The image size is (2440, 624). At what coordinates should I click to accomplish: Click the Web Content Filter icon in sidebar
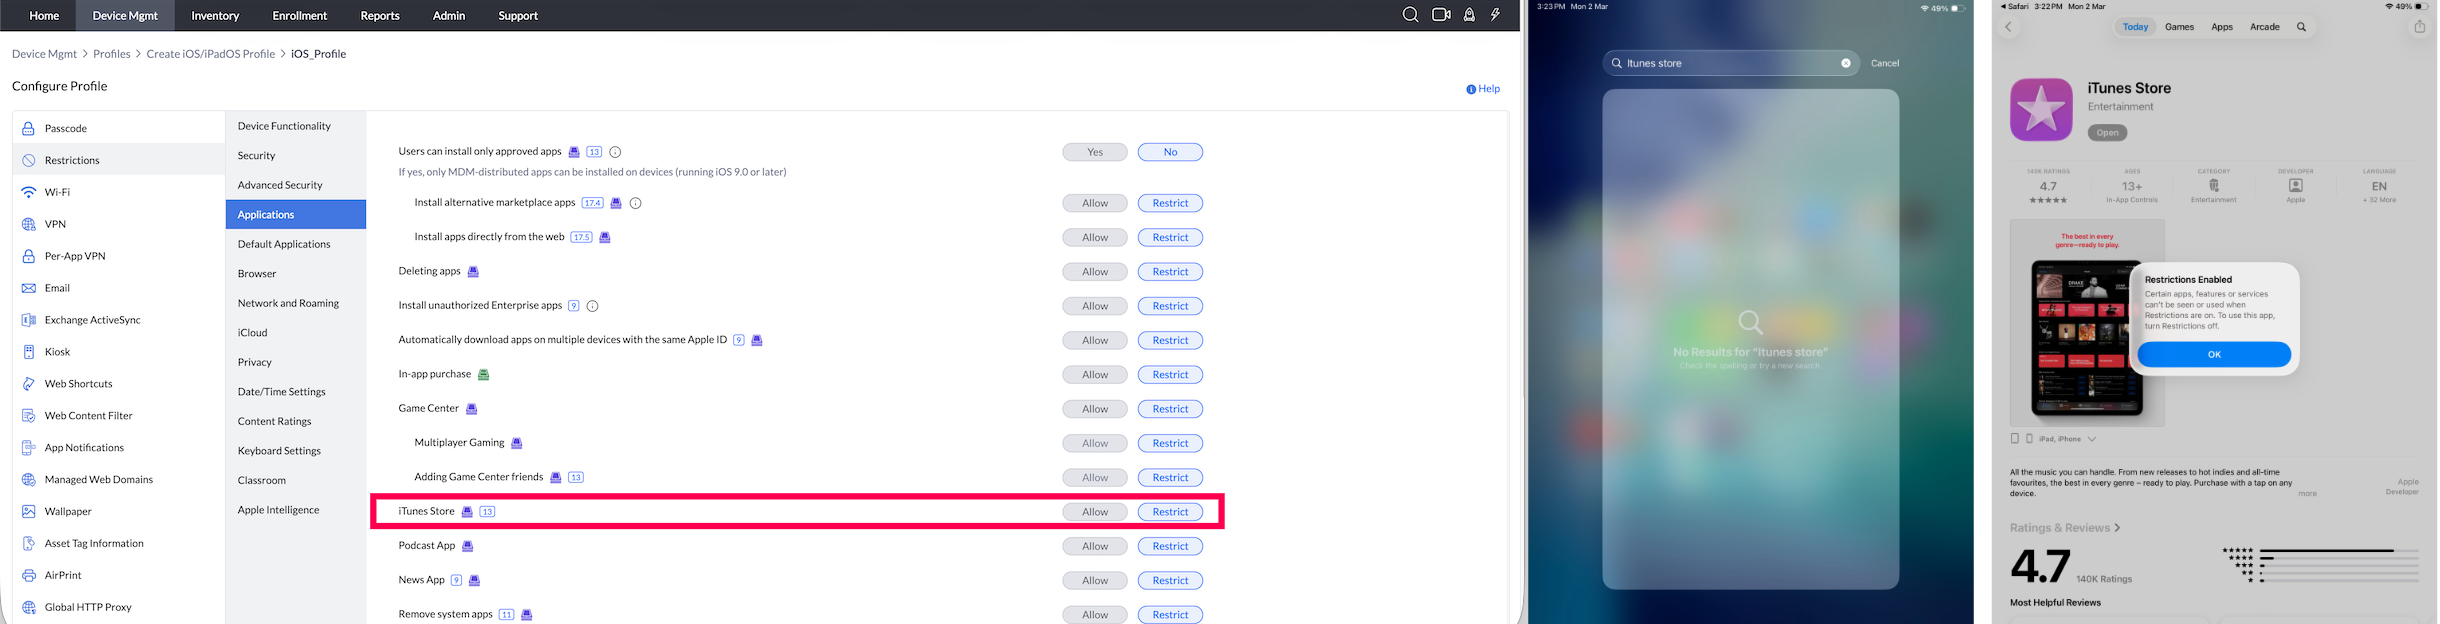[x=28, y=416]
